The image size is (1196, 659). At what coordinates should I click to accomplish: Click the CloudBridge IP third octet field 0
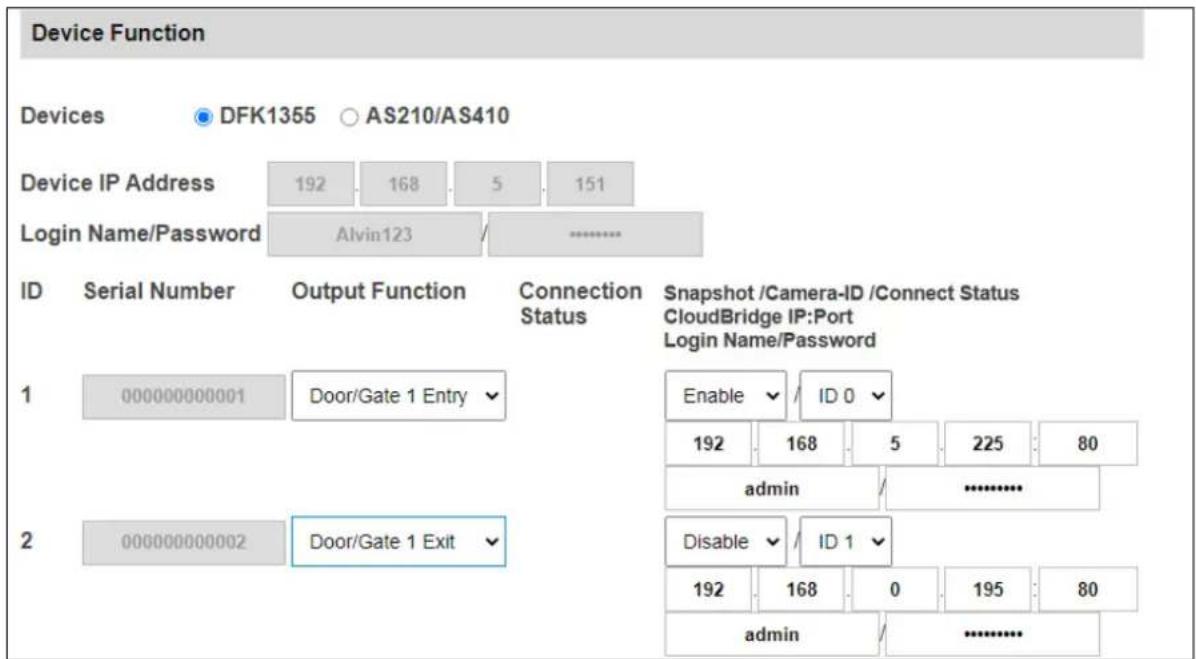point(895,589)
